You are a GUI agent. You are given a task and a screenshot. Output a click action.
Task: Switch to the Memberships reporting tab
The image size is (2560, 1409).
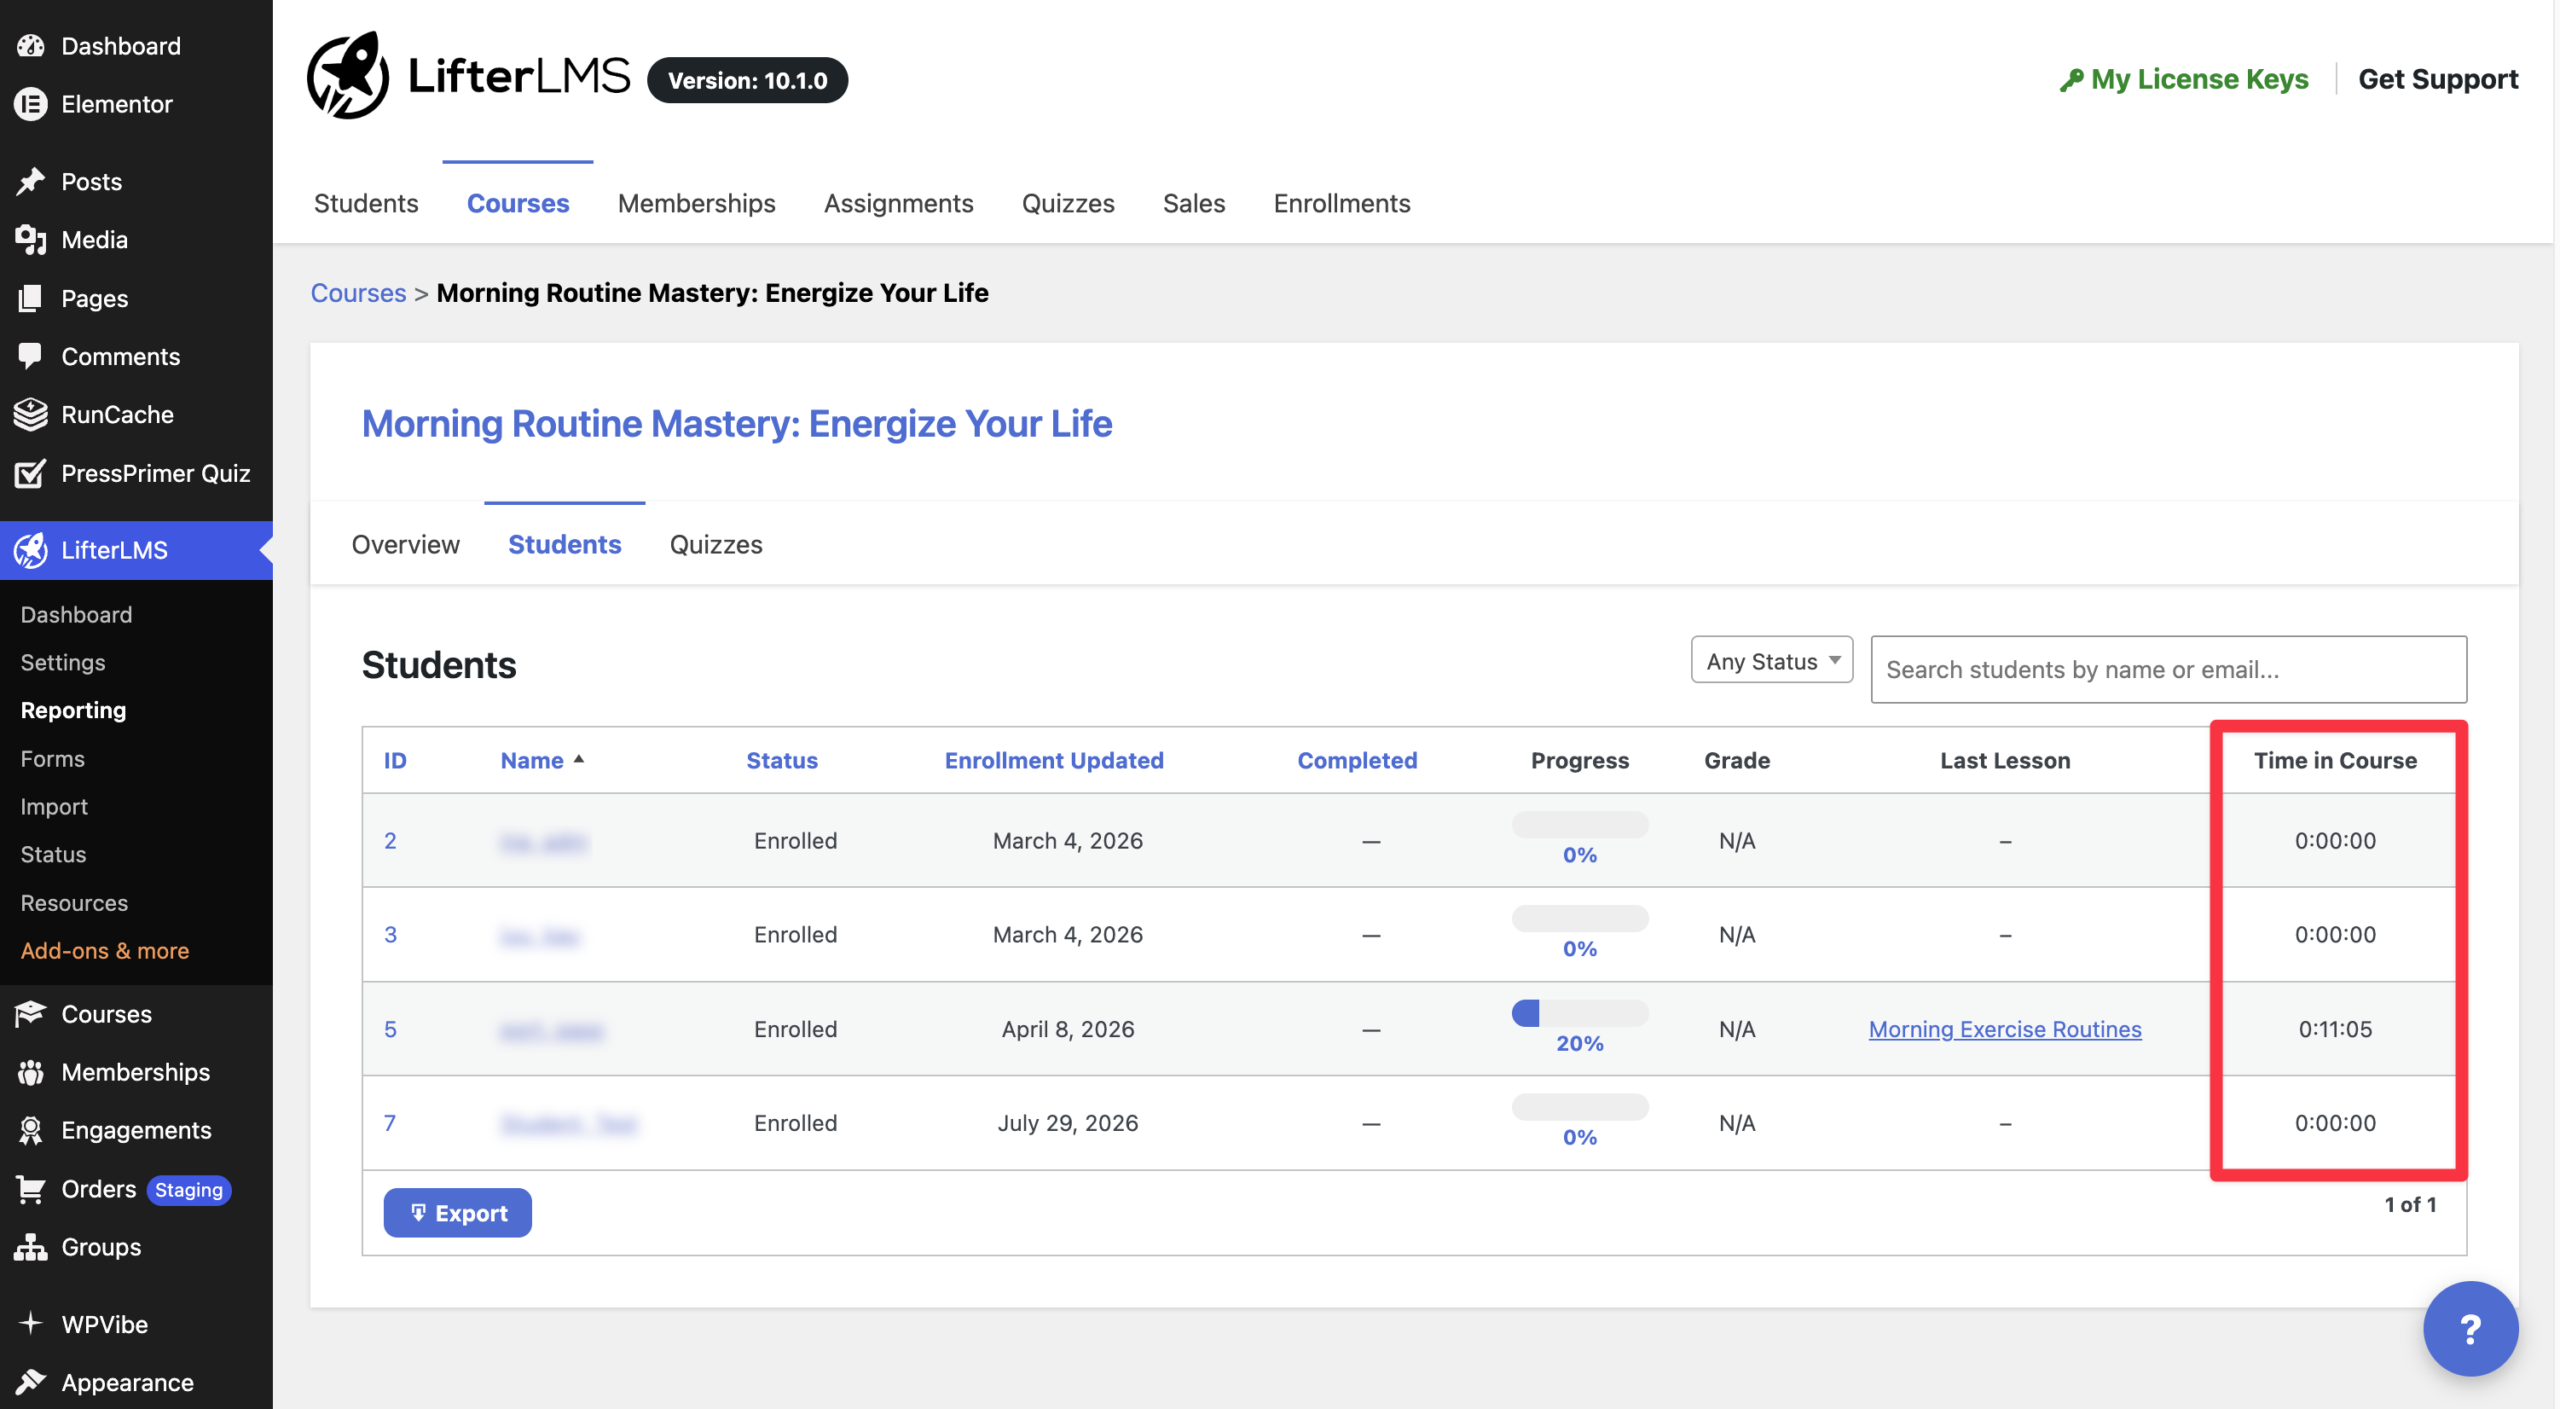[696, 203]
